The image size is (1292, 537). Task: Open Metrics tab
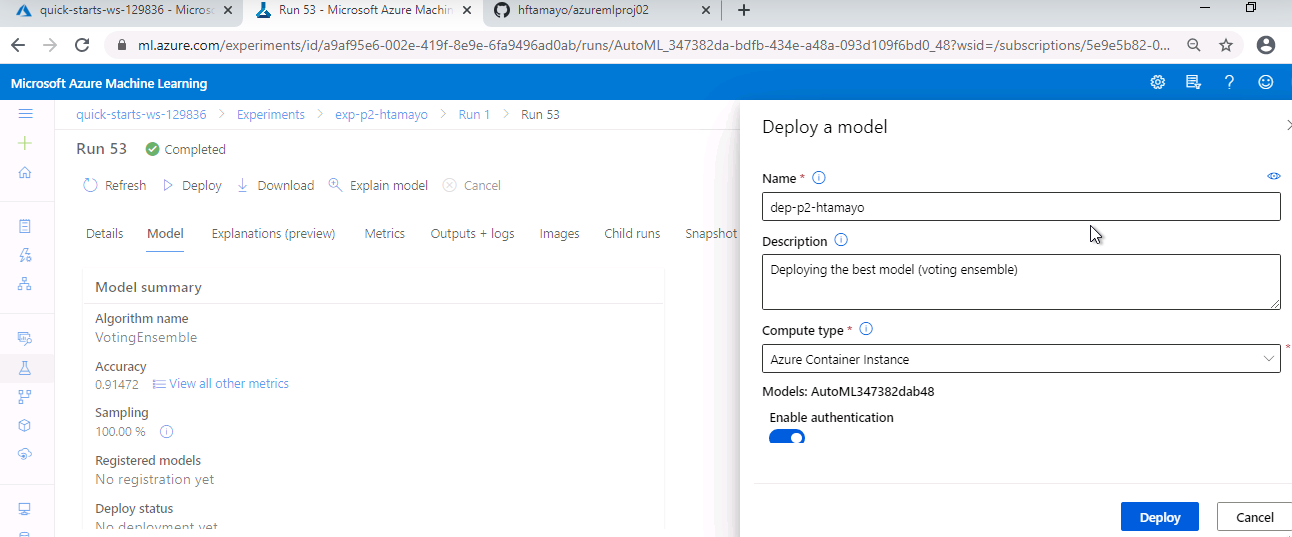point(385,233)
